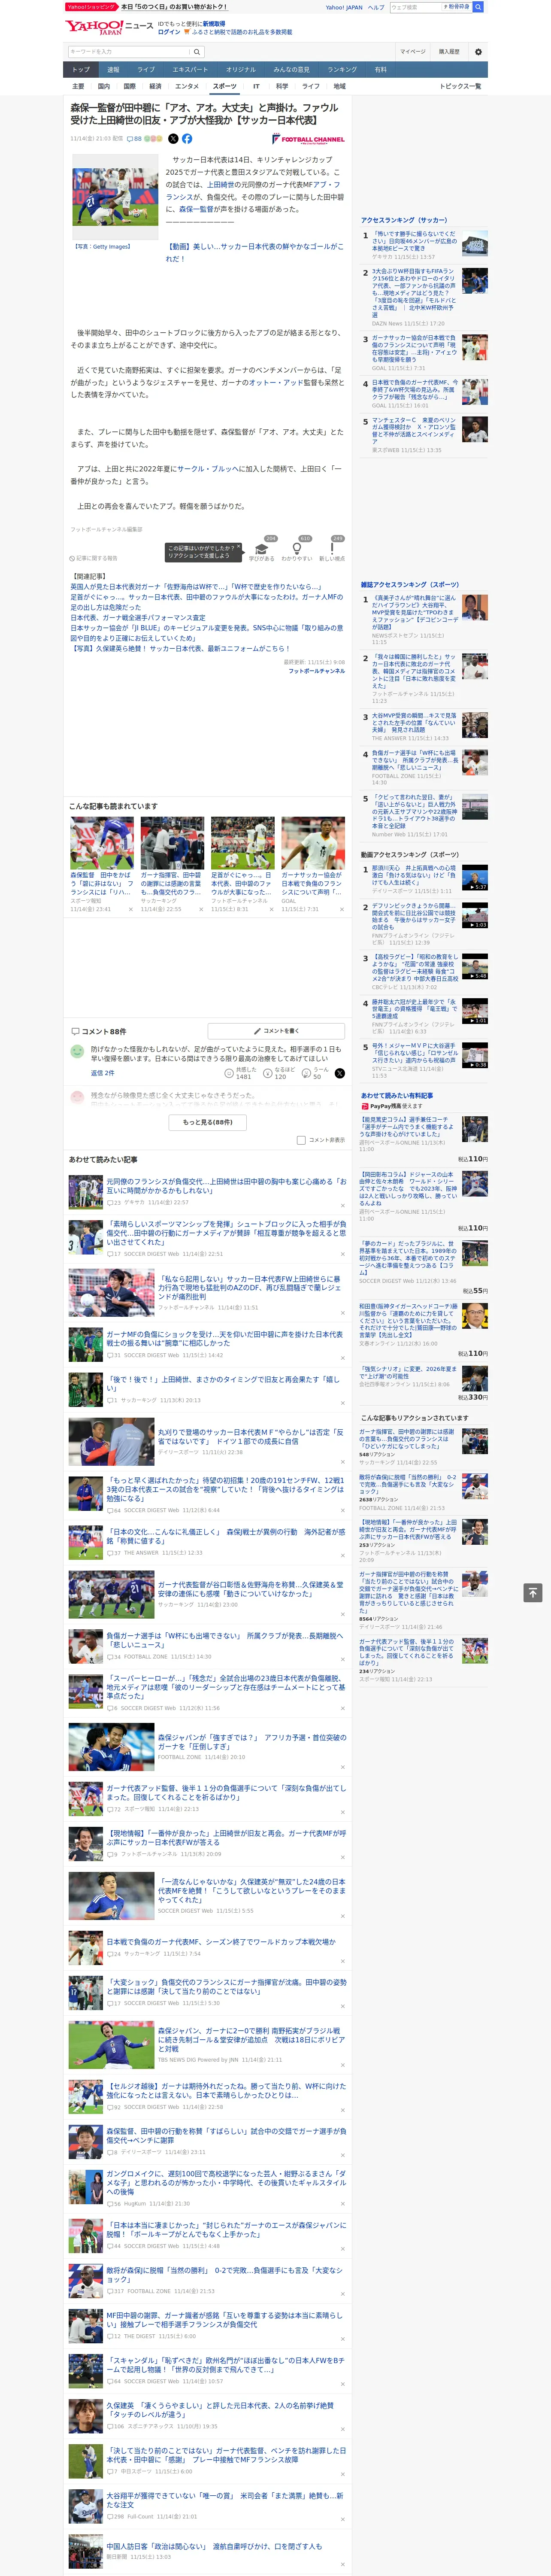Image resolution: width=551 pixels, height=2576 pixels.
Task: Open settings gear icon in header
Action: pyautogui.click(x=478, y=51)
